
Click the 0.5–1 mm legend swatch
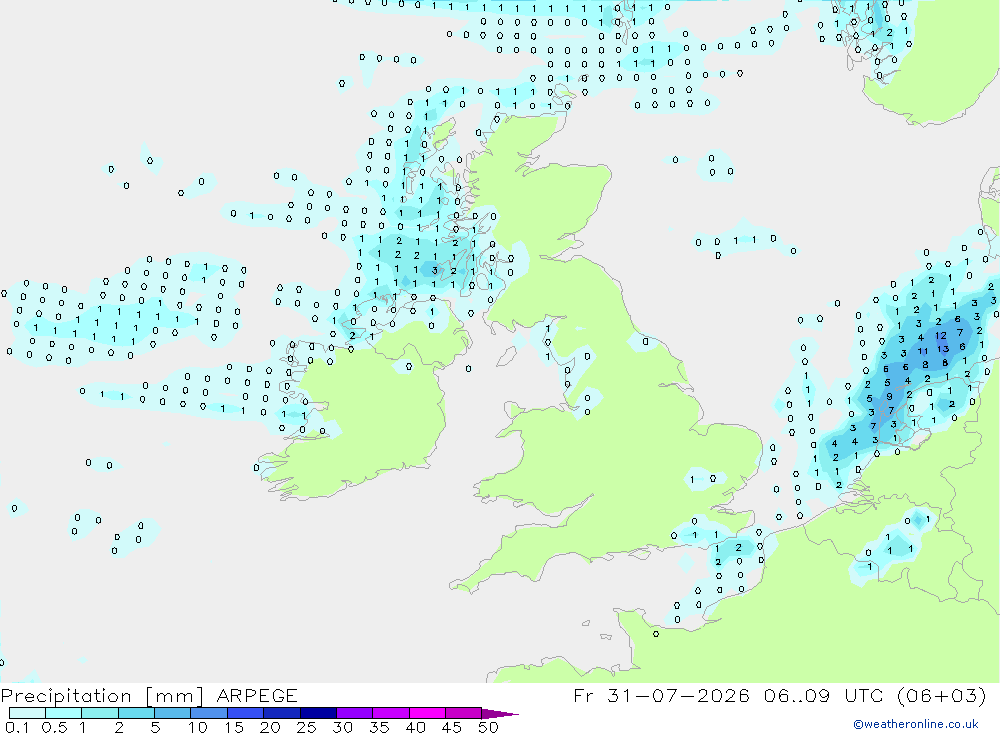[64, 713]
